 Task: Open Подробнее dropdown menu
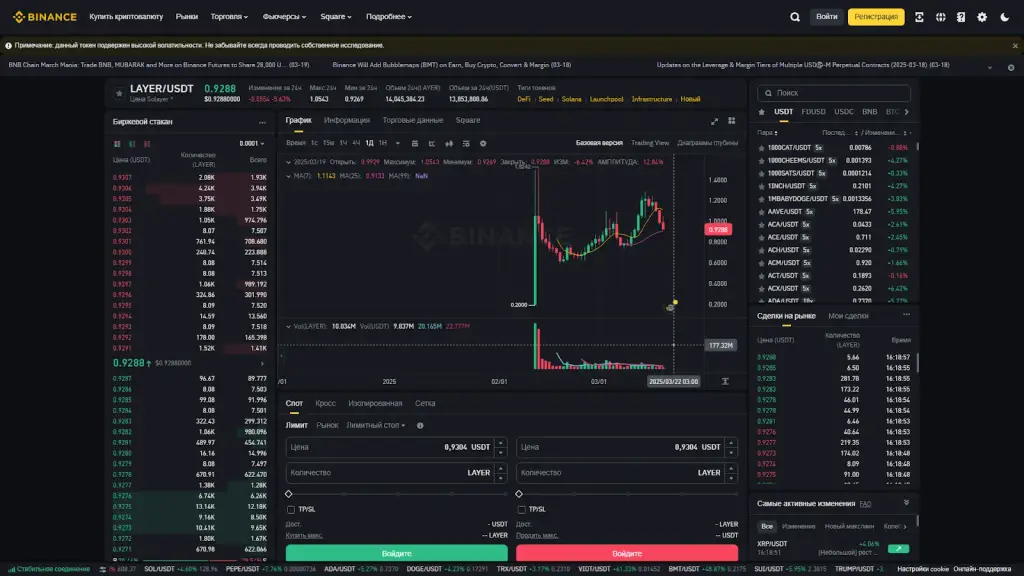(x=389, y=17)
